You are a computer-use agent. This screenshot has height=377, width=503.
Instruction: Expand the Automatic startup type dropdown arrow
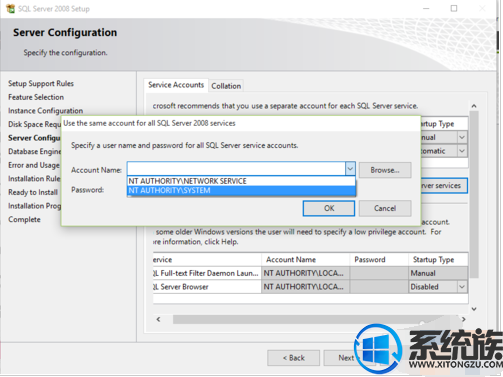(462, 151)
